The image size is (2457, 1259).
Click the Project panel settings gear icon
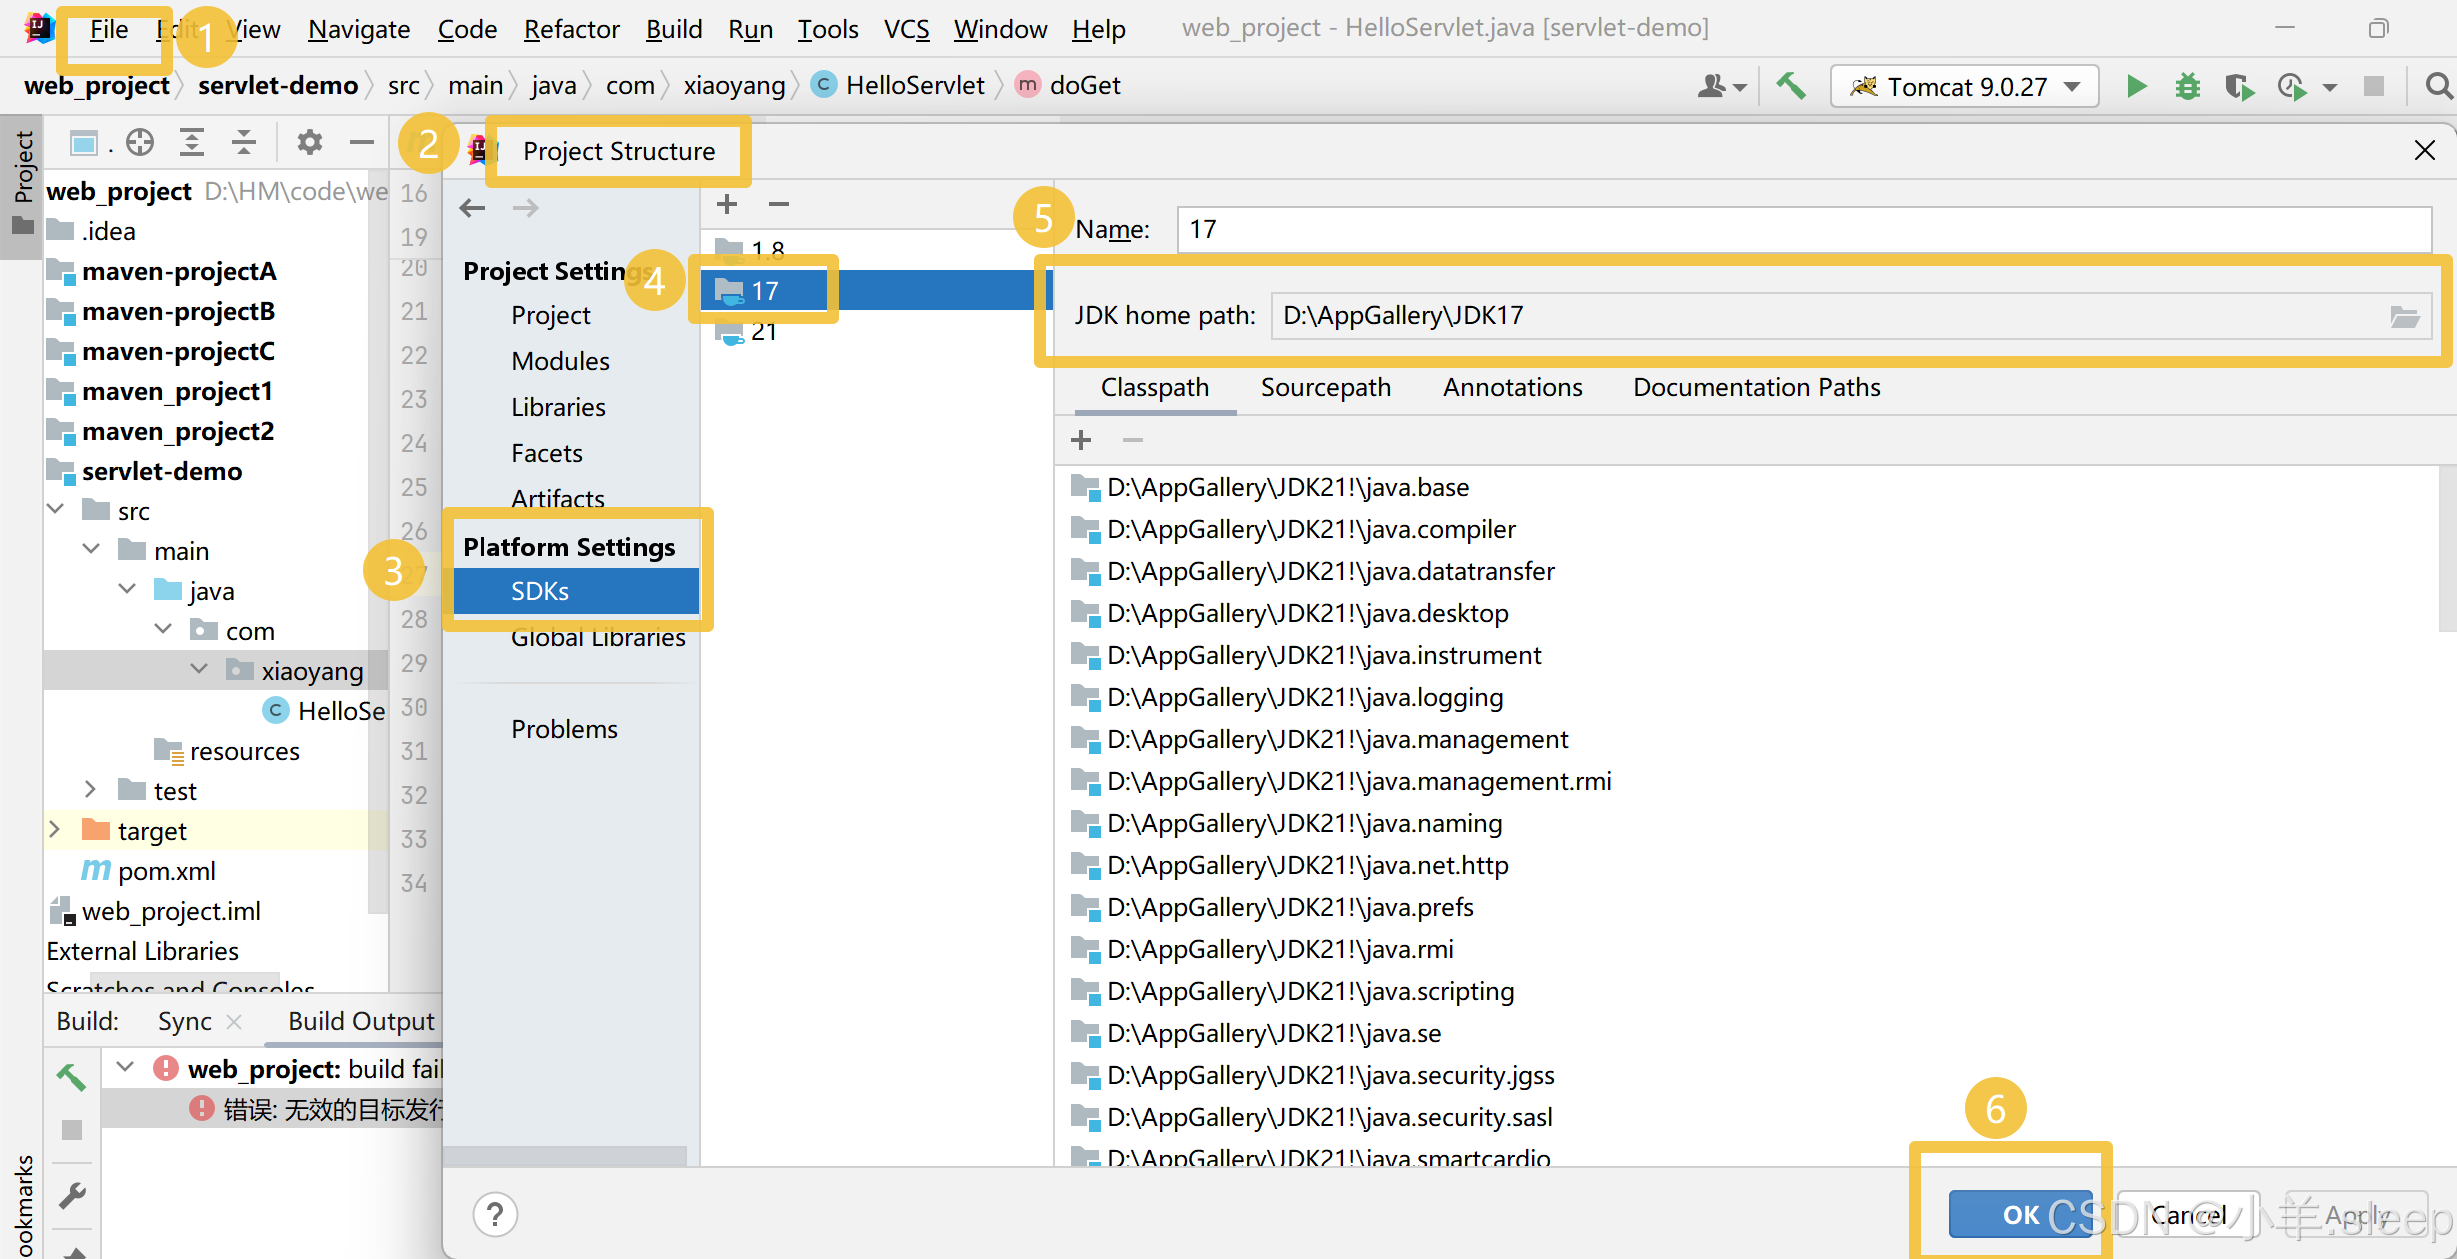pyautogui.click(x=309, y=143)
